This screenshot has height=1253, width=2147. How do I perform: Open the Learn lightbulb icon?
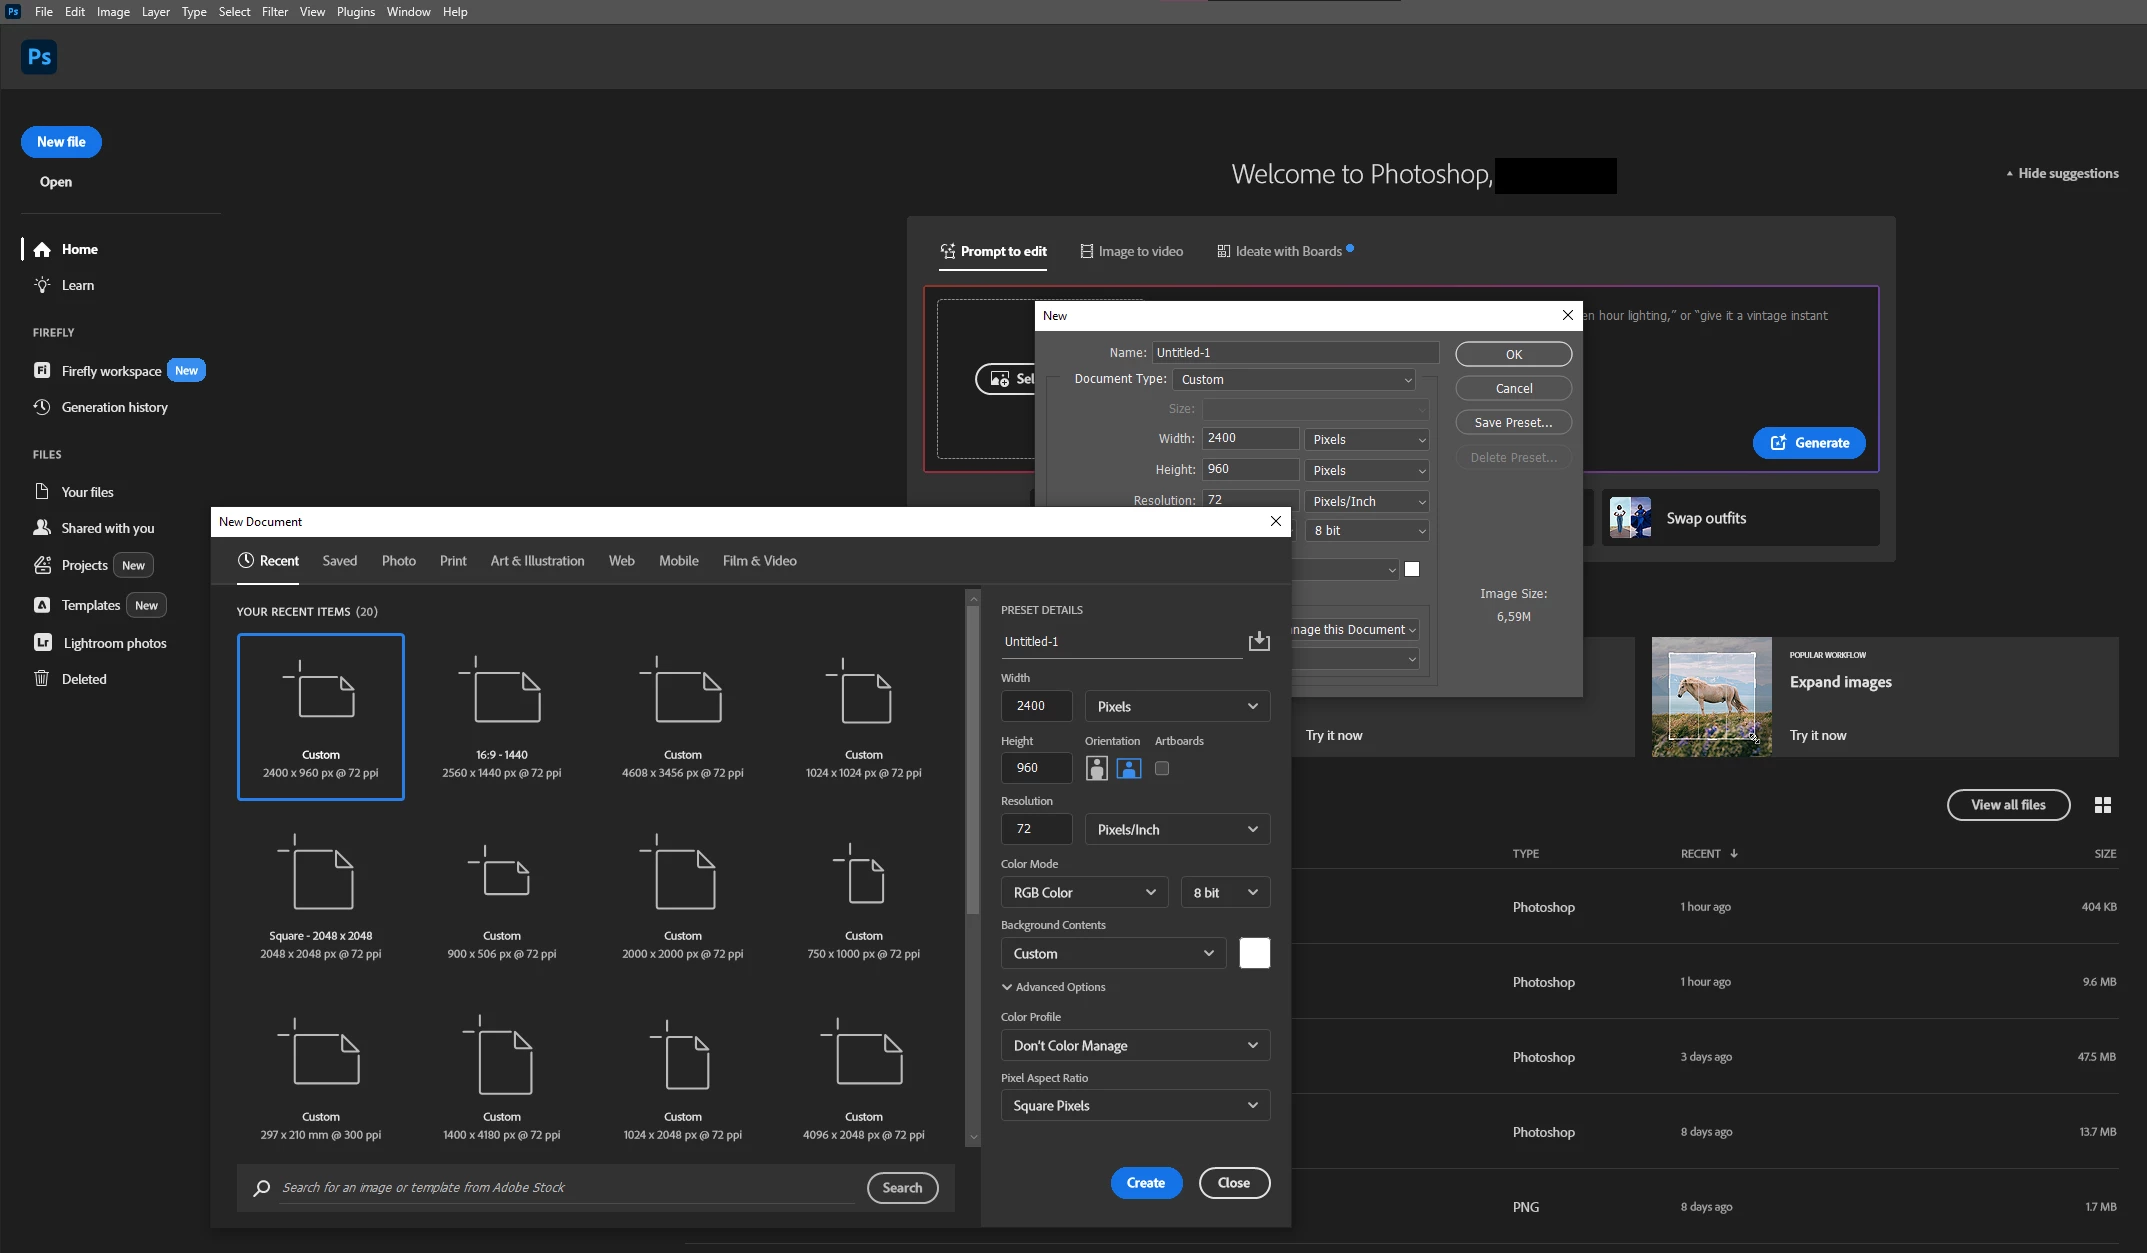click(42, 285)
